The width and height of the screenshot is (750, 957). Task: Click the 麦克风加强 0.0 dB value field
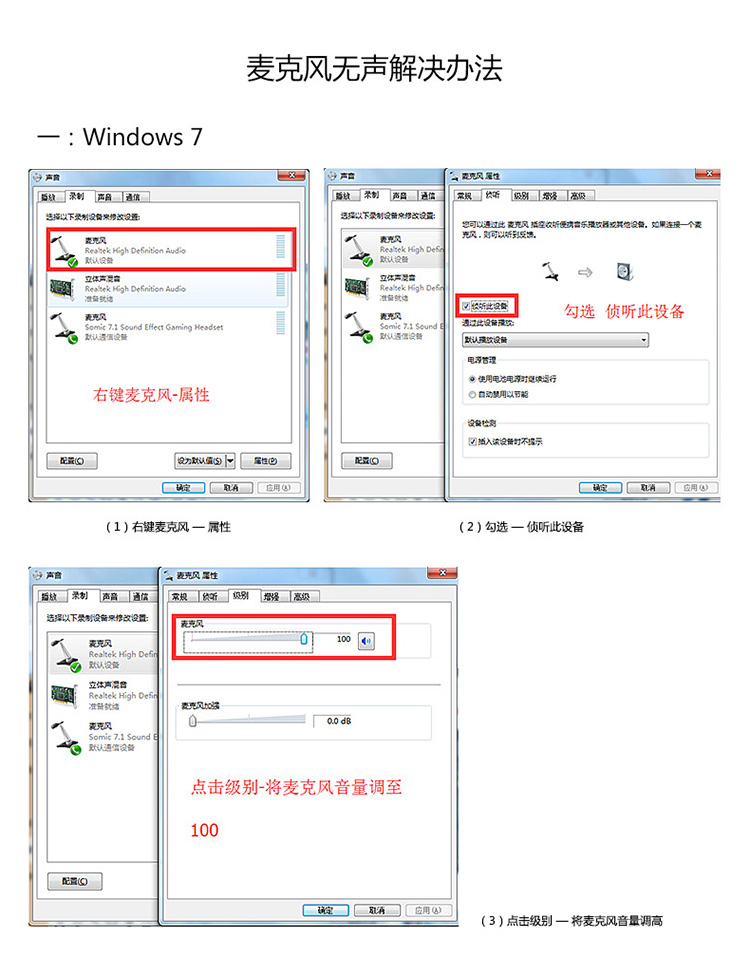(x=339, y=721)
